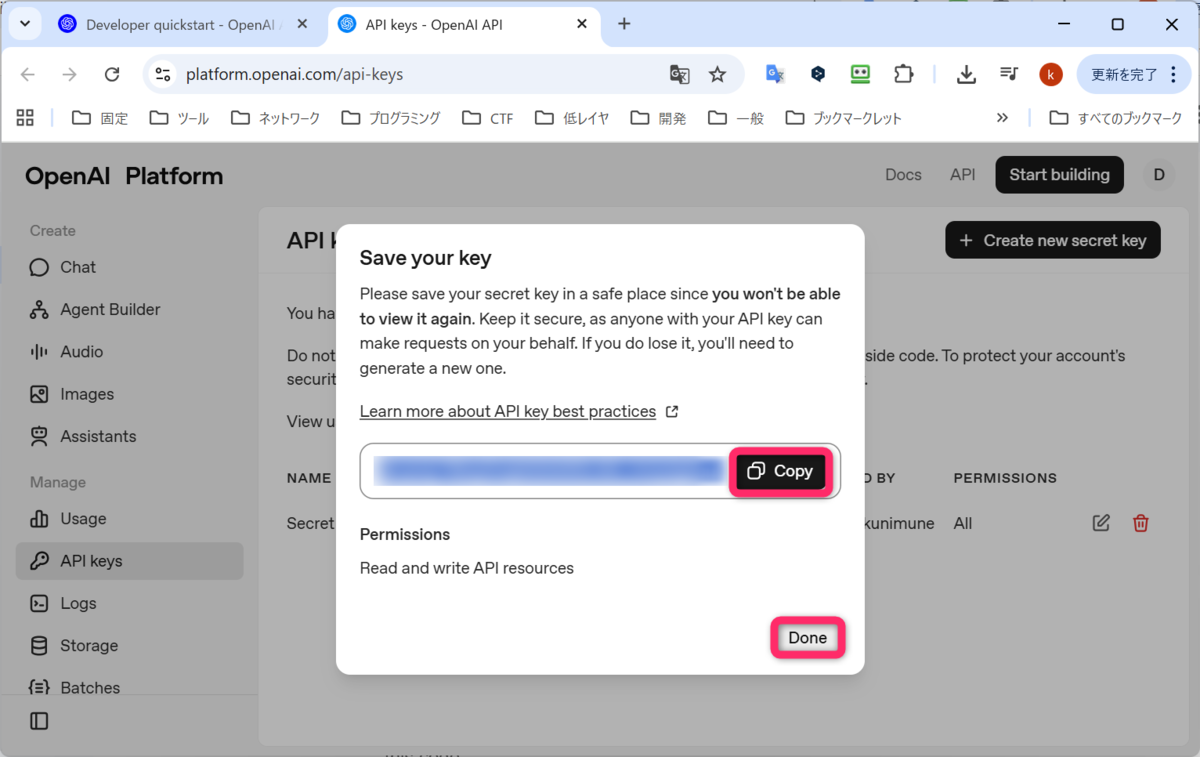
Task: Collapse sidebar with the panel toggle icon
Action: pos(39,721)
